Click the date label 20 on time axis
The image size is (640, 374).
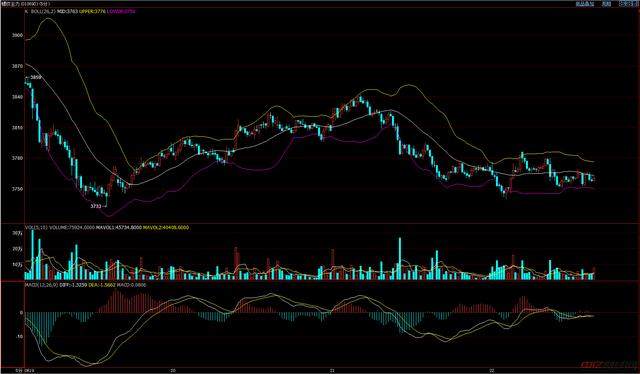(x=173, y=370)
